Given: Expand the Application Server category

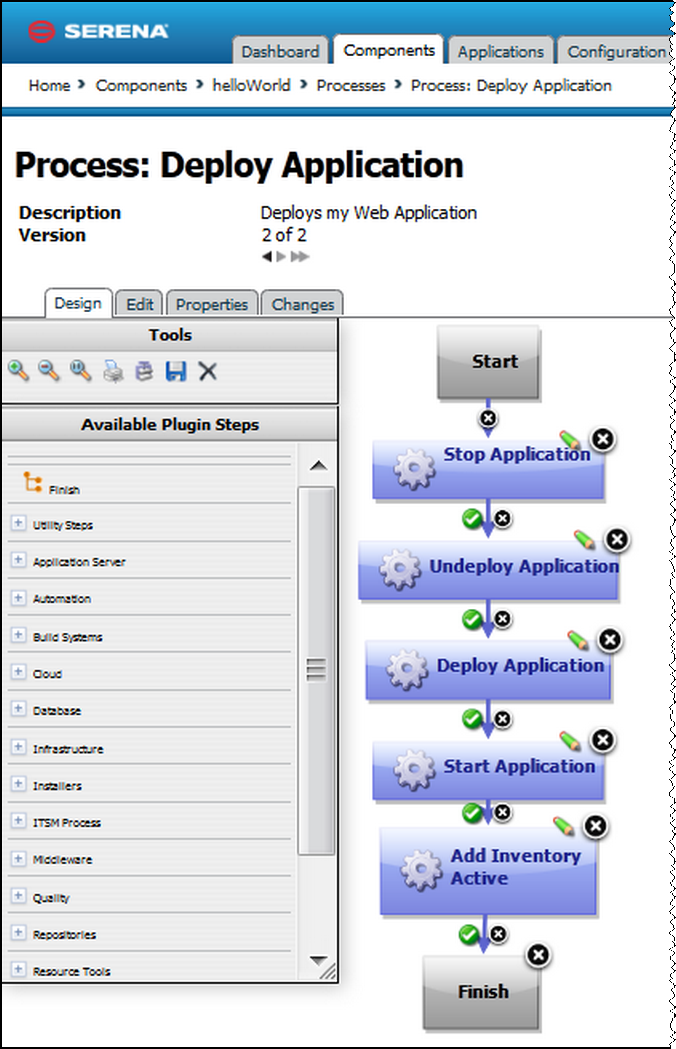Looking at the screenshot, I should (19, 560).
